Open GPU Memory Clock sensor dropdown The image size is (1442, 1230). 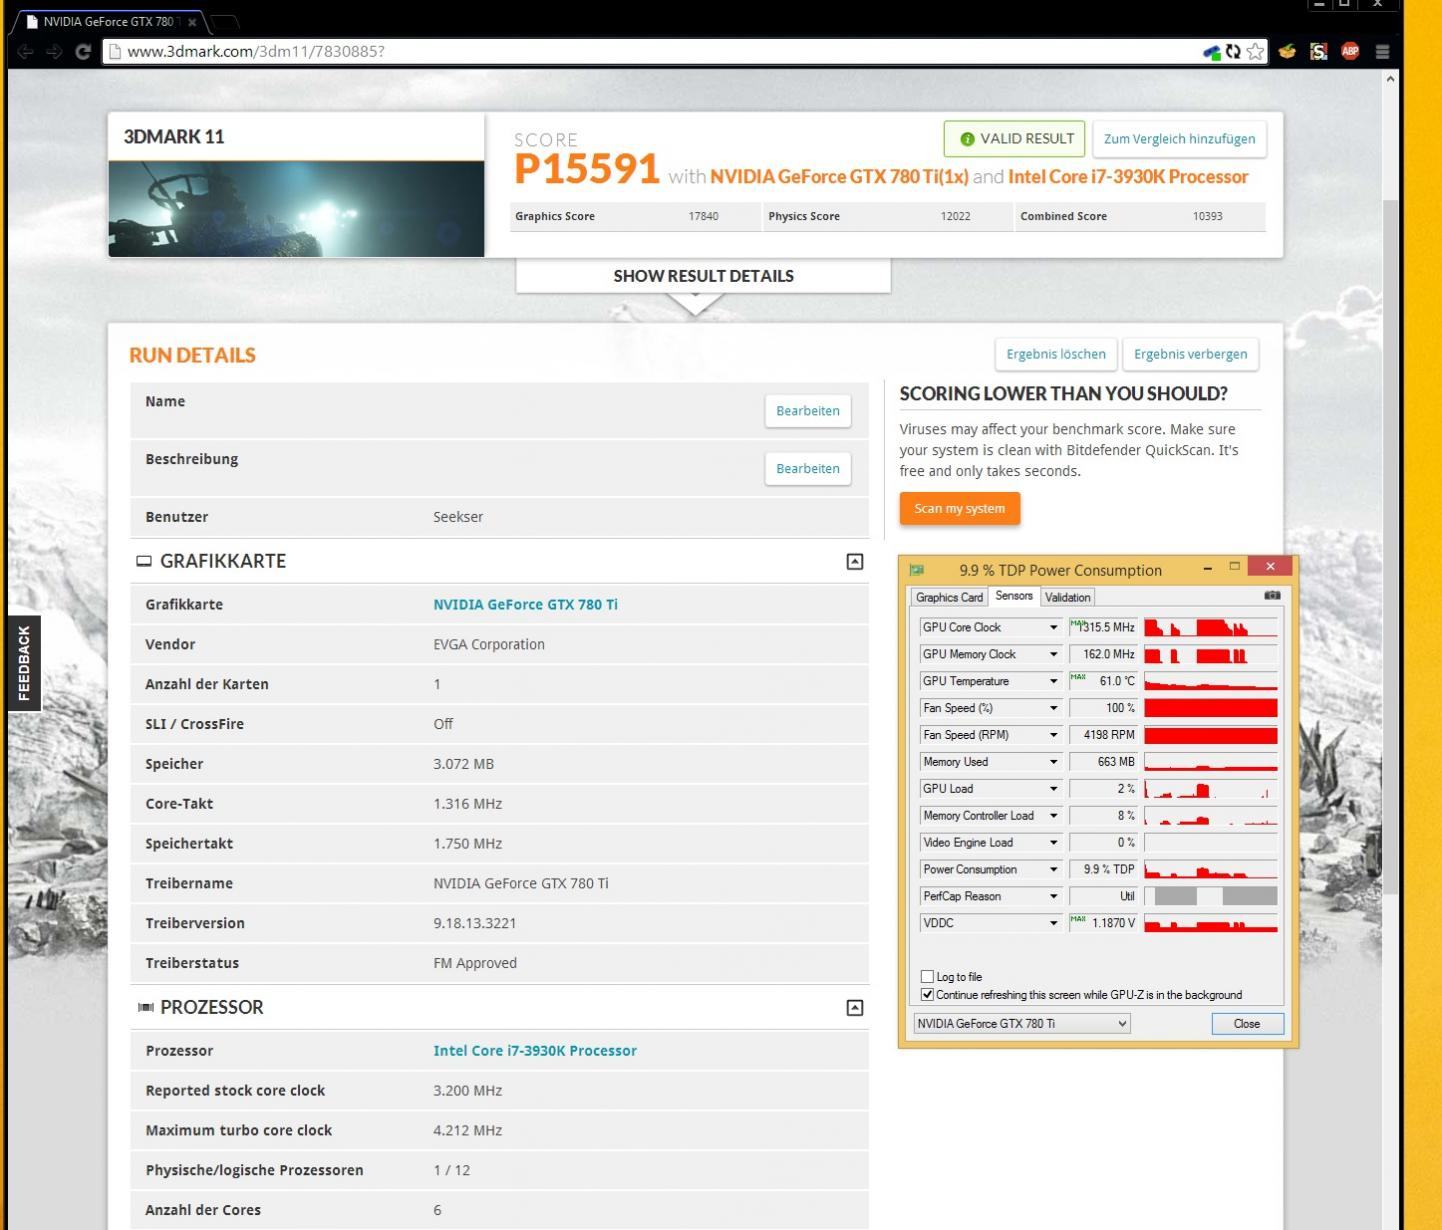click(x=1053, y=655)
